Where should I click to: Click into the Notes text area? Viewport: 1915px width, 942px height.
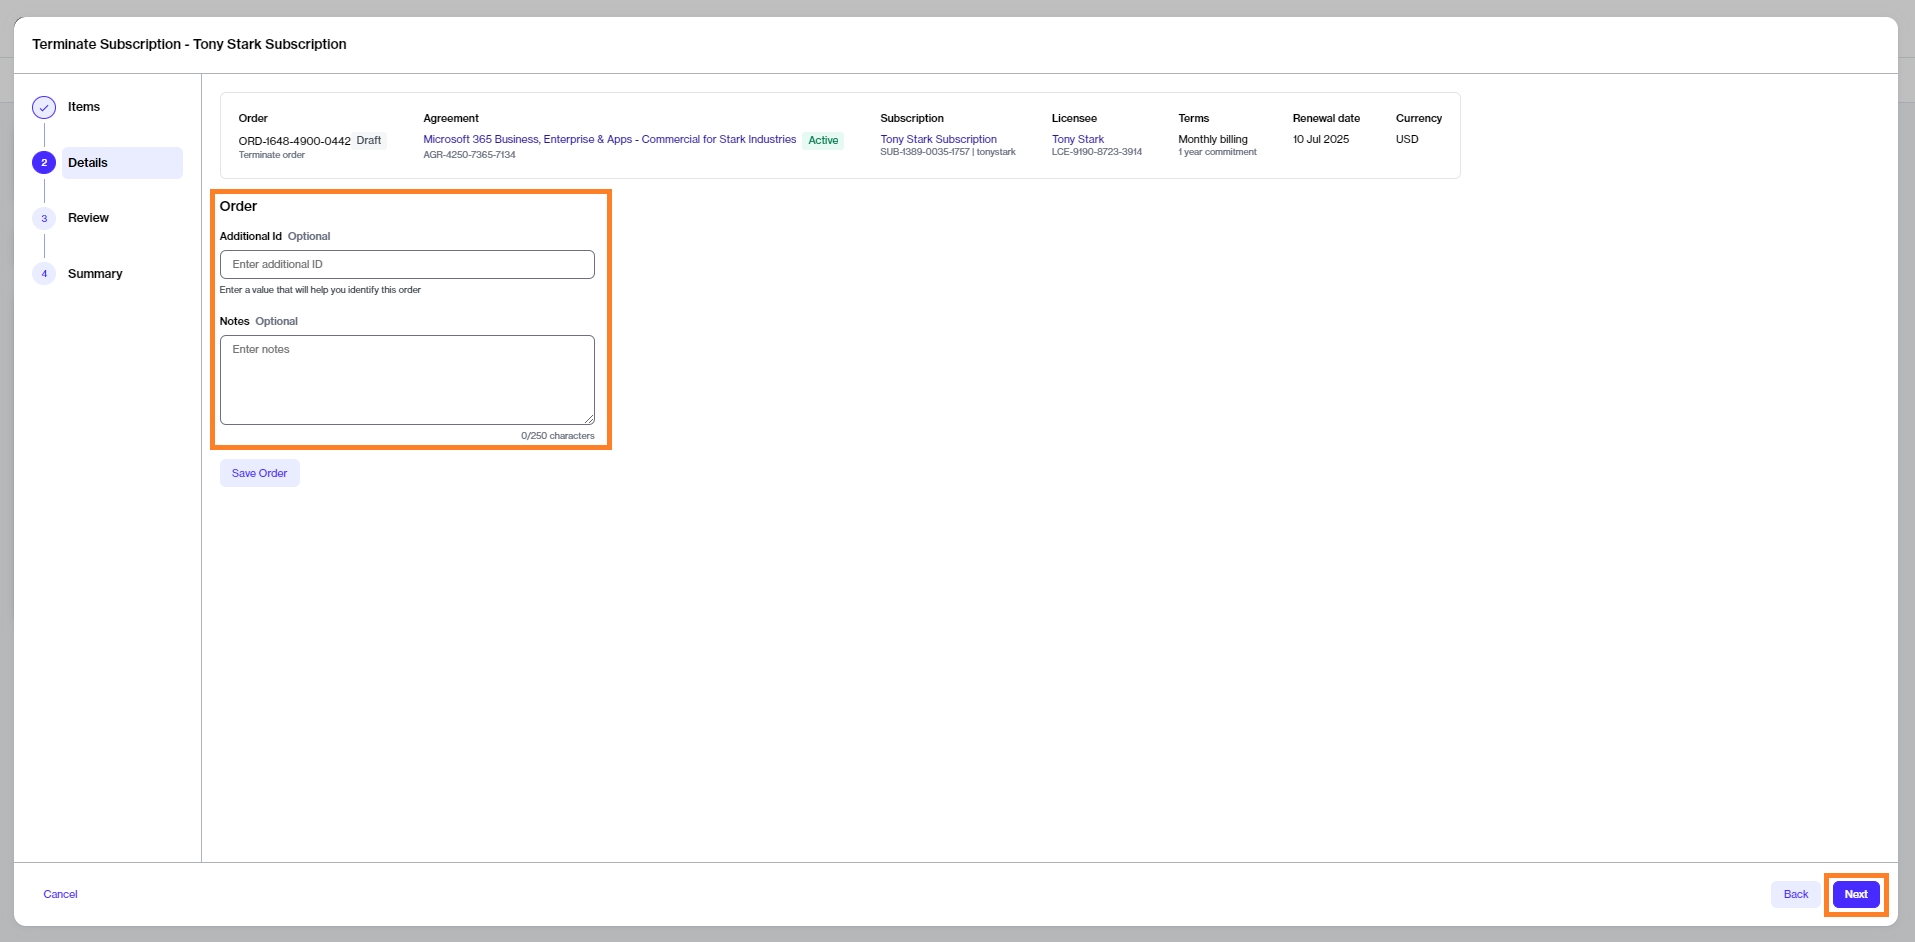407,379
